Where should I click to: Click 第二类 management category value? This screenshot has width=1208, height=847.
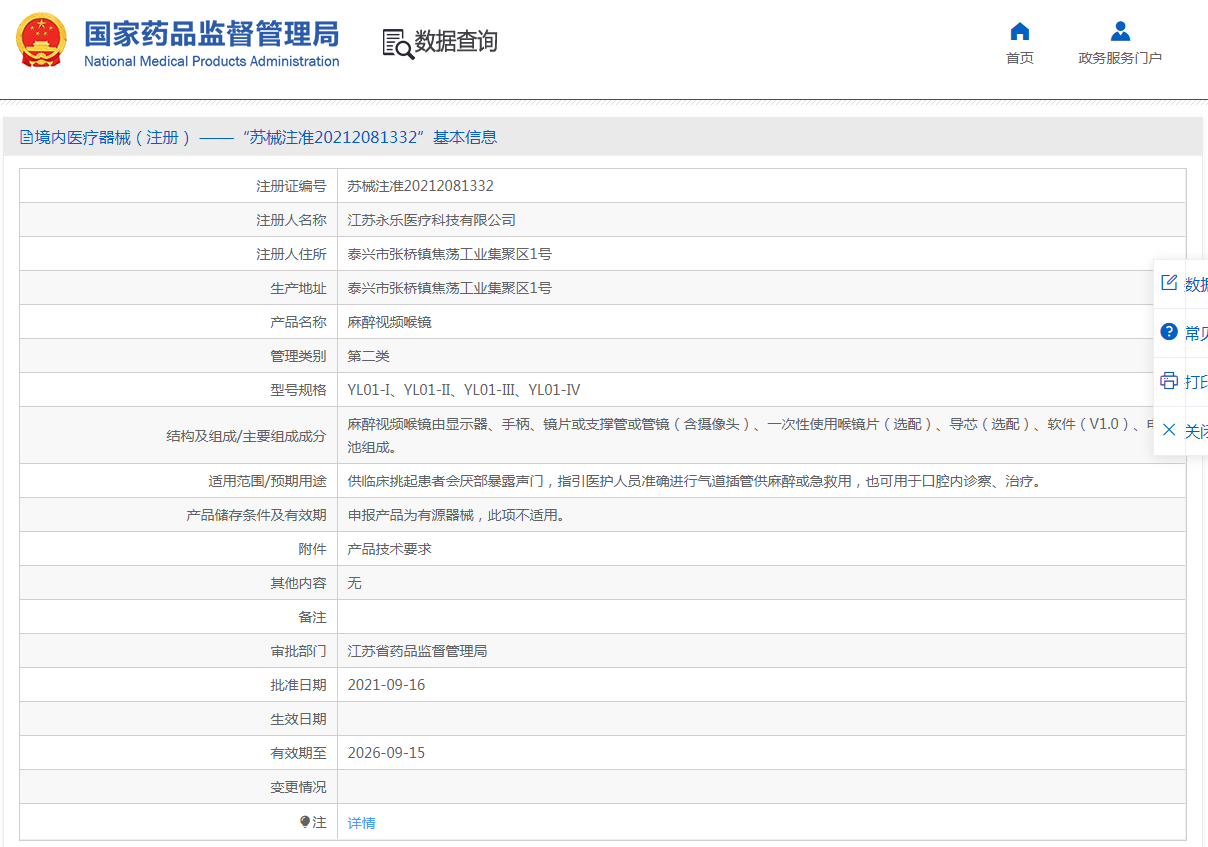coord(368,356)
